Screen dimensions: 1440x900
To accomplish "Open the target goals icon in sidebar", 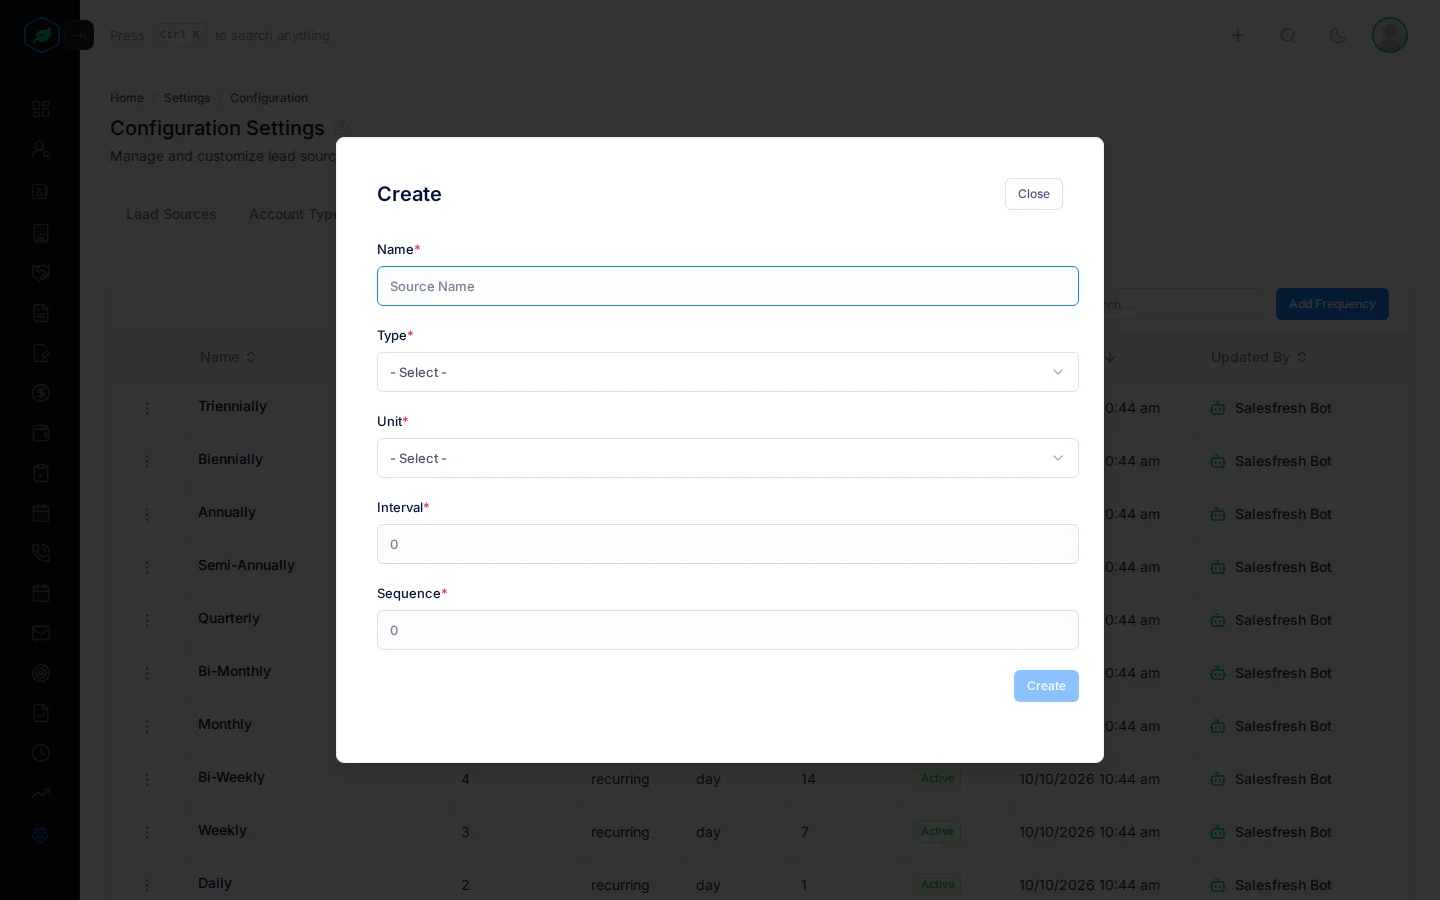I will (41, 673).
